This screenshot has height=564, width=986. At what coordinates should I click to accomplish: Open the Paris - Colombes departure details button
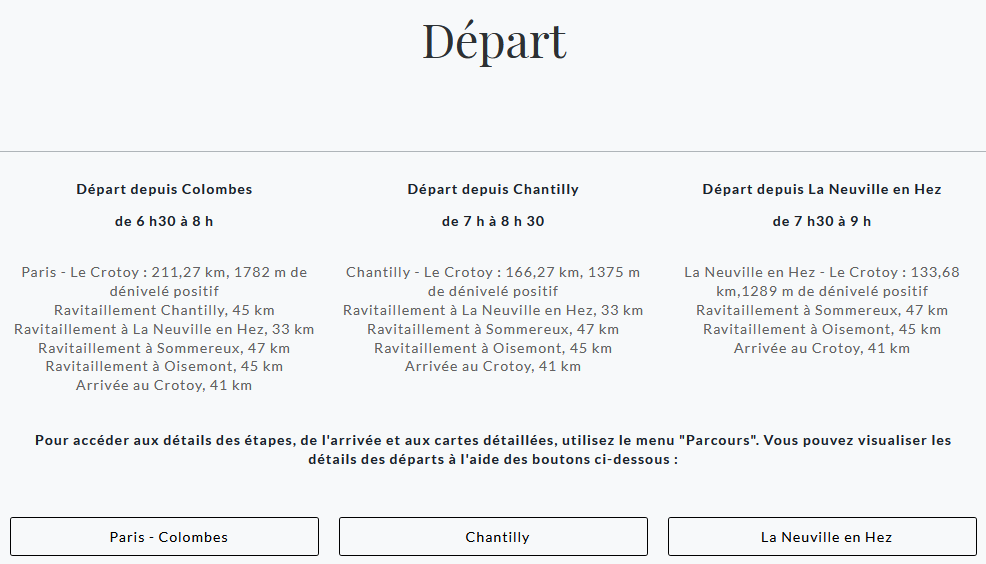click(x=164, y=537)
